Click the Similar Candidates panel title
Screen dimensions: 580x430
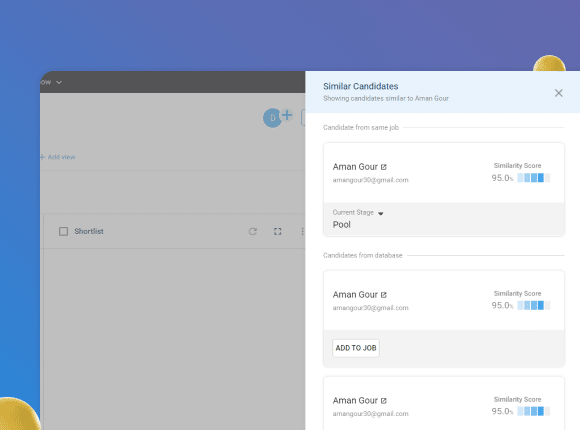click(361, 86)
